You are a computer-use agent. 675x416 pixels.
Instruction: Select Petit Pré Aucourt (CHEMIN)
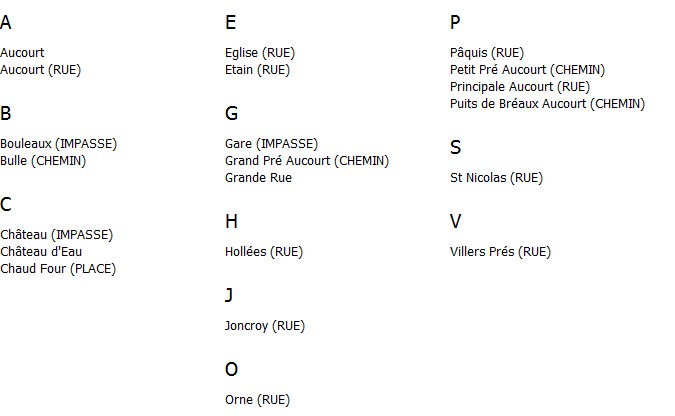pyautogui.click(x=527, y=70)
